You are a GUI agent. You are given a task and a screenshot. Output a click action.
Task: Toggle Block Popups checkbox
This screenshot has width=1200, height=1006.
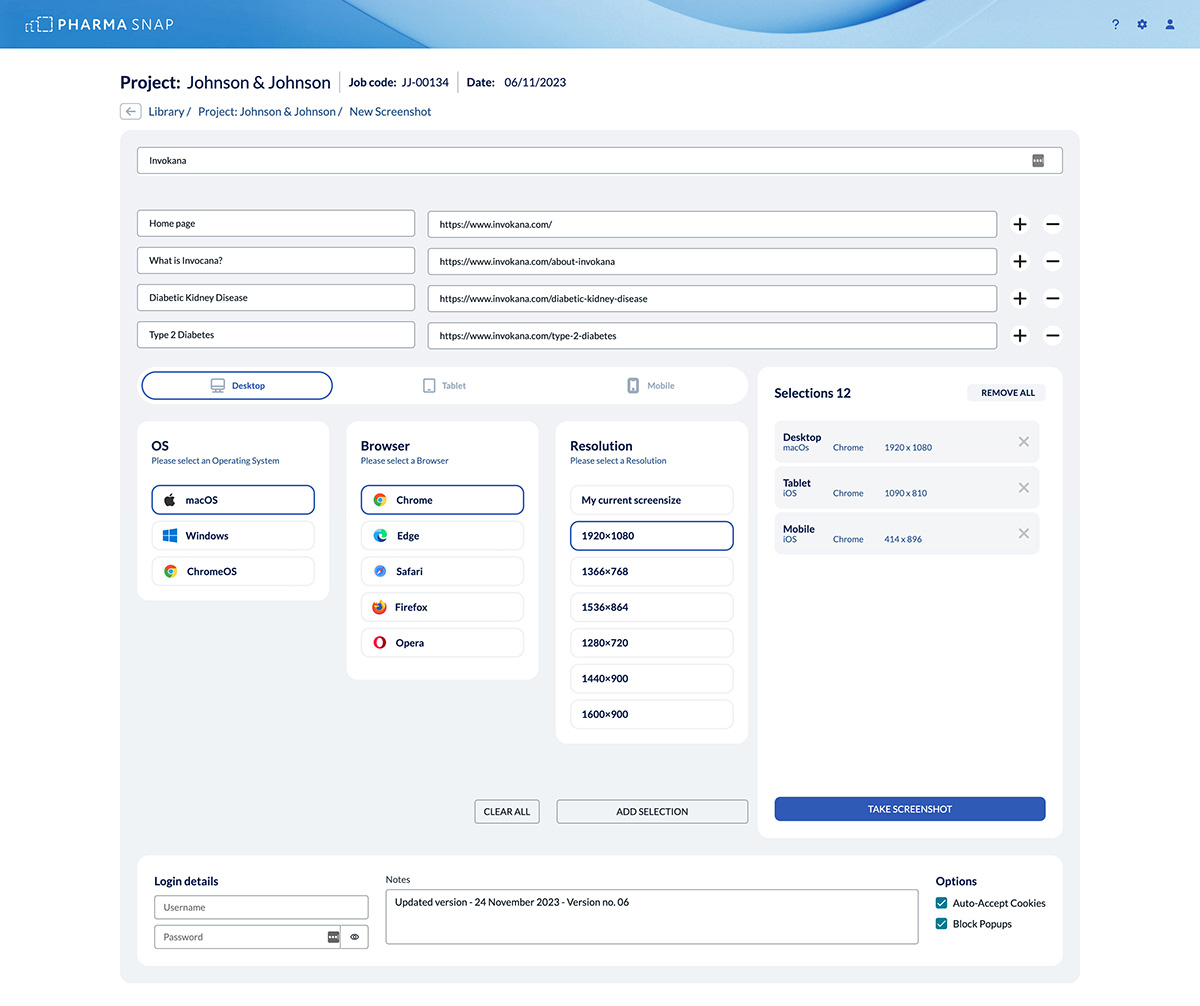(x=941, y=924)
